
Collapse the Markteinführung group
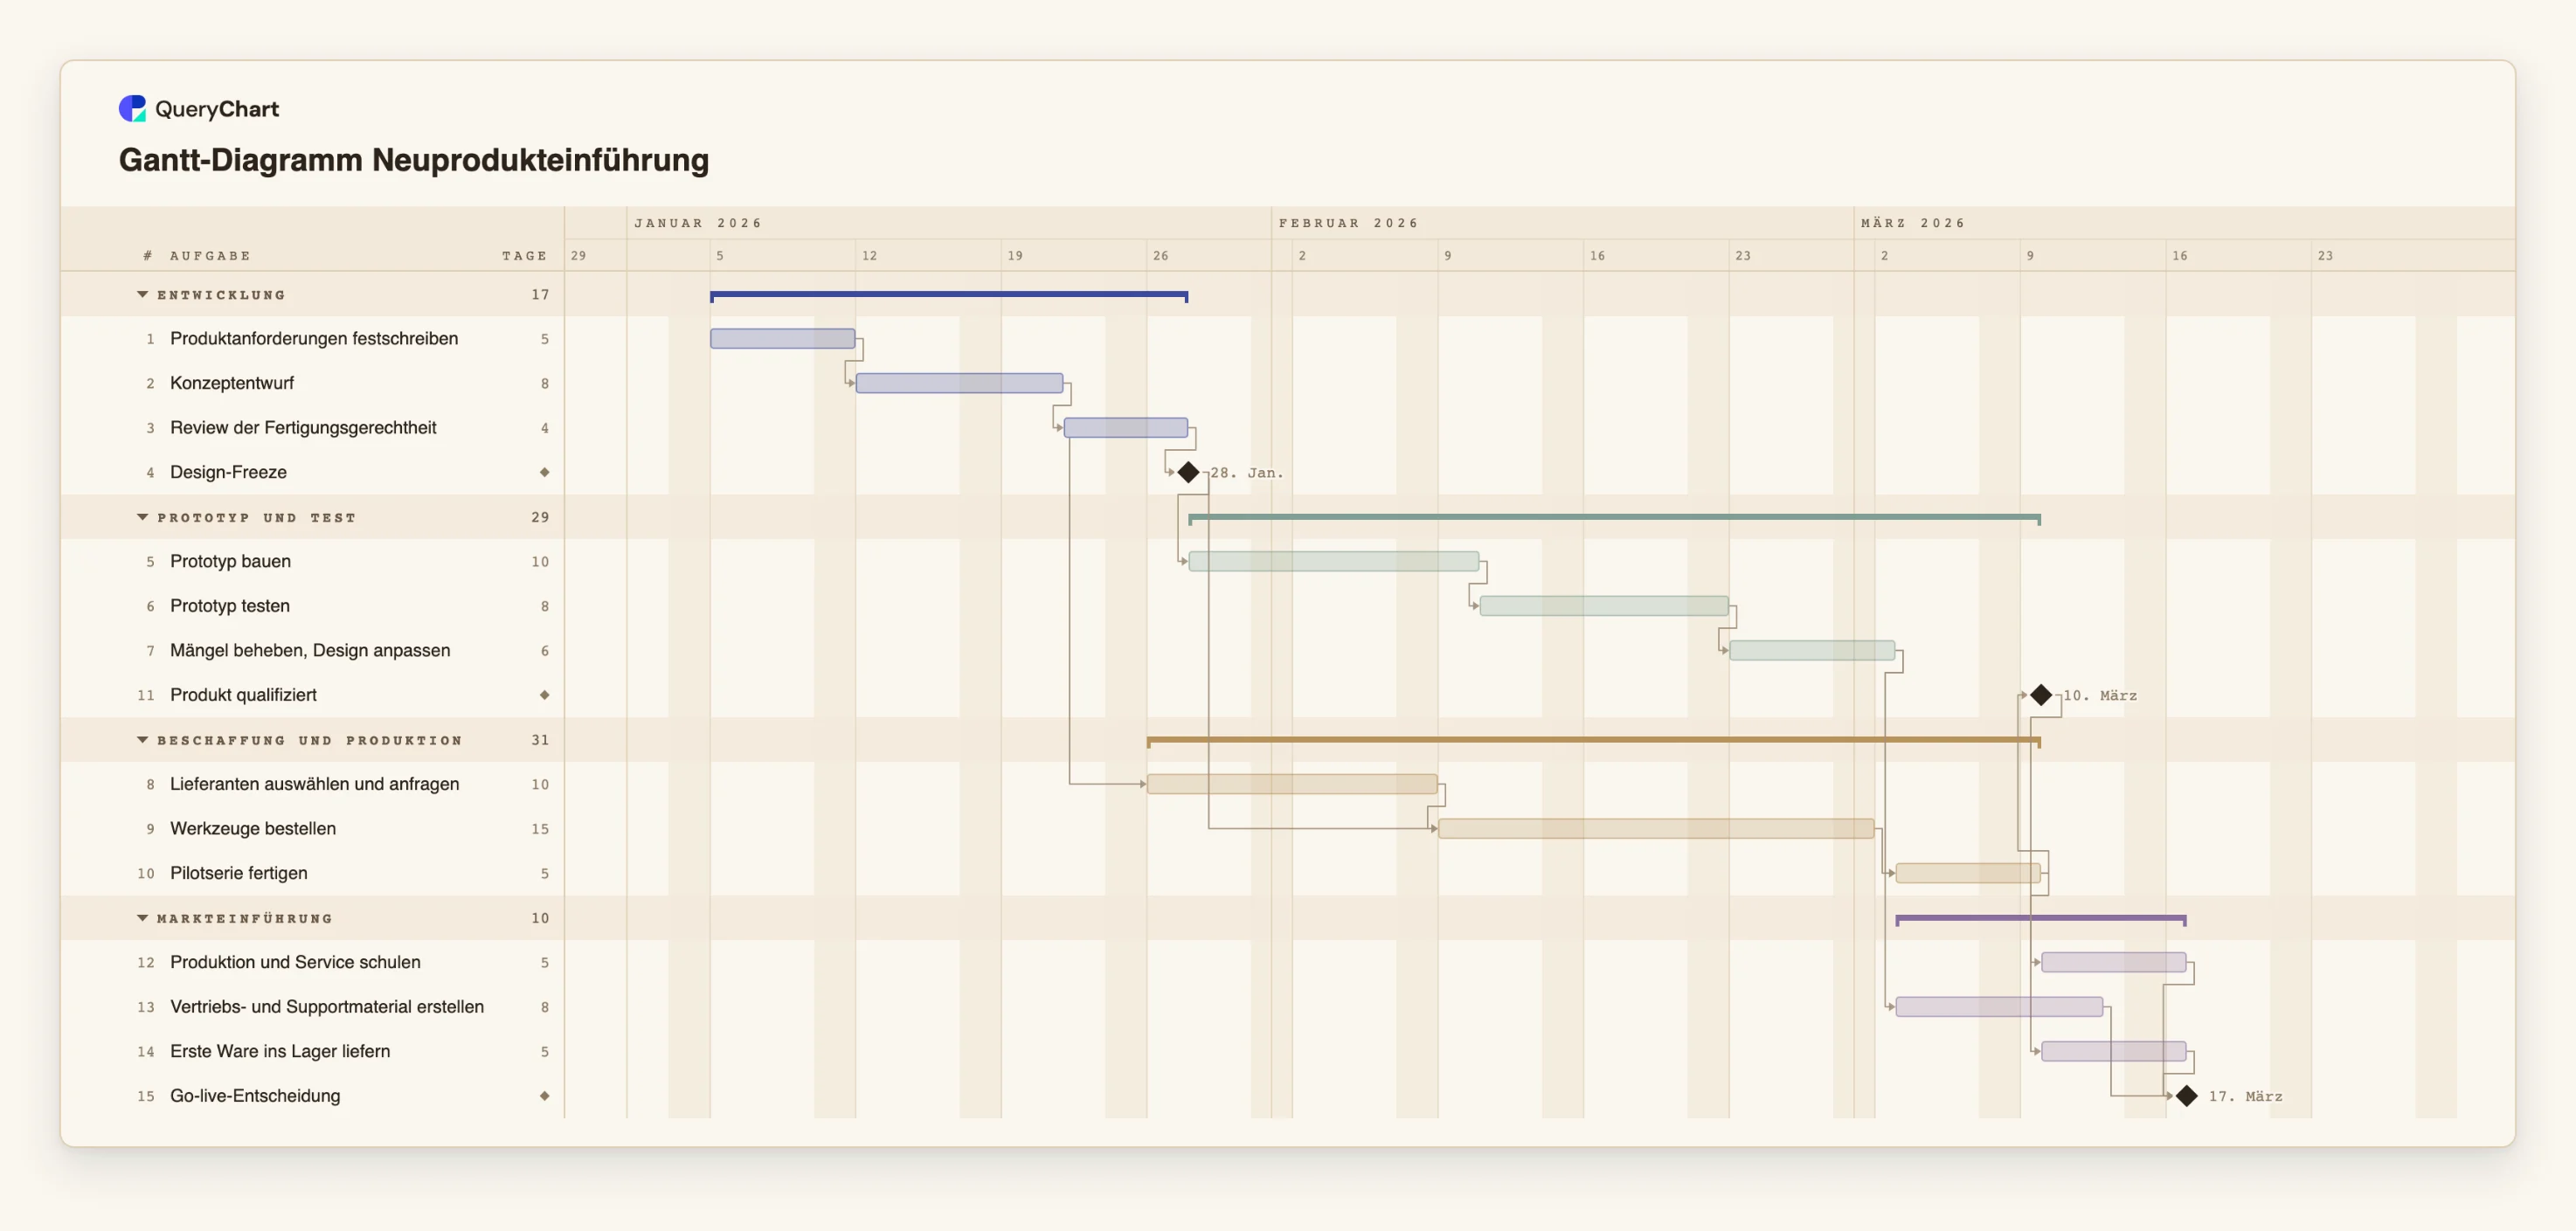[x=142, y=918]
